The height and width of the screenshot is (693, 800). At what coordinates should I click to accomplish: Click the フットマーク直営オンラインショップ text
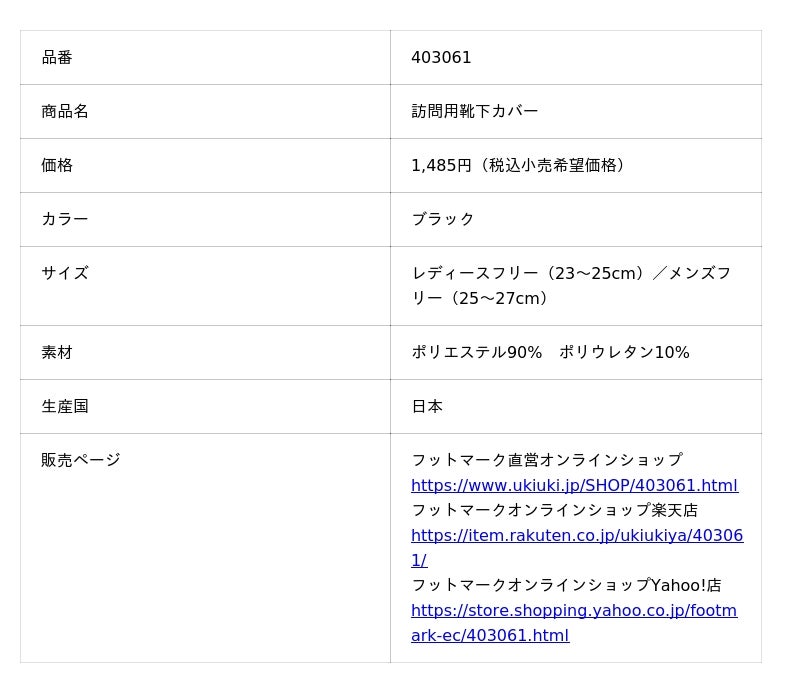pyautogui.click(x=546, y=461)
